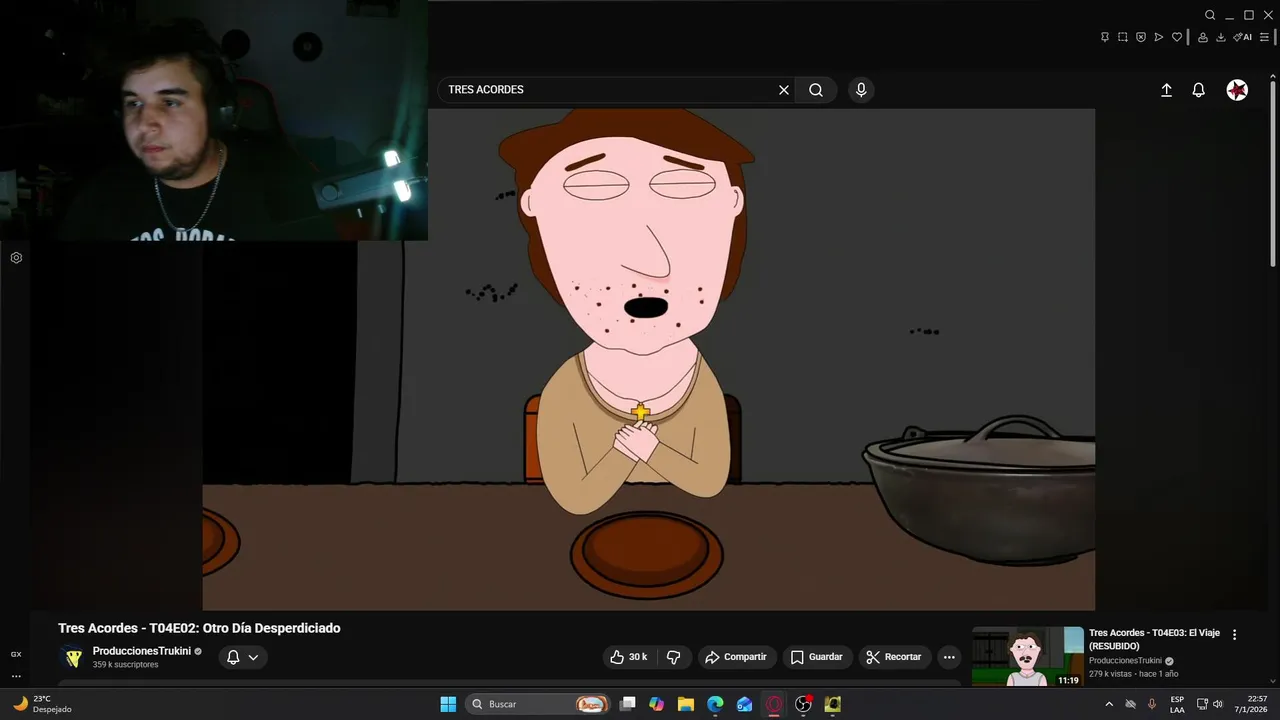Open Task View from the taskbar
Screen dimensions: 1280x720
(627, 704)
